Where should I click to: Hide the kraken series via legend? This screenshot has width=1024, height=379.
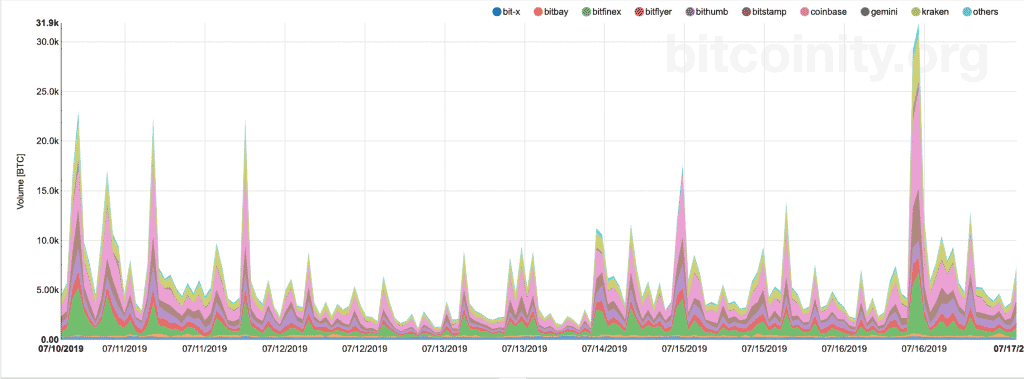(929, 12)
